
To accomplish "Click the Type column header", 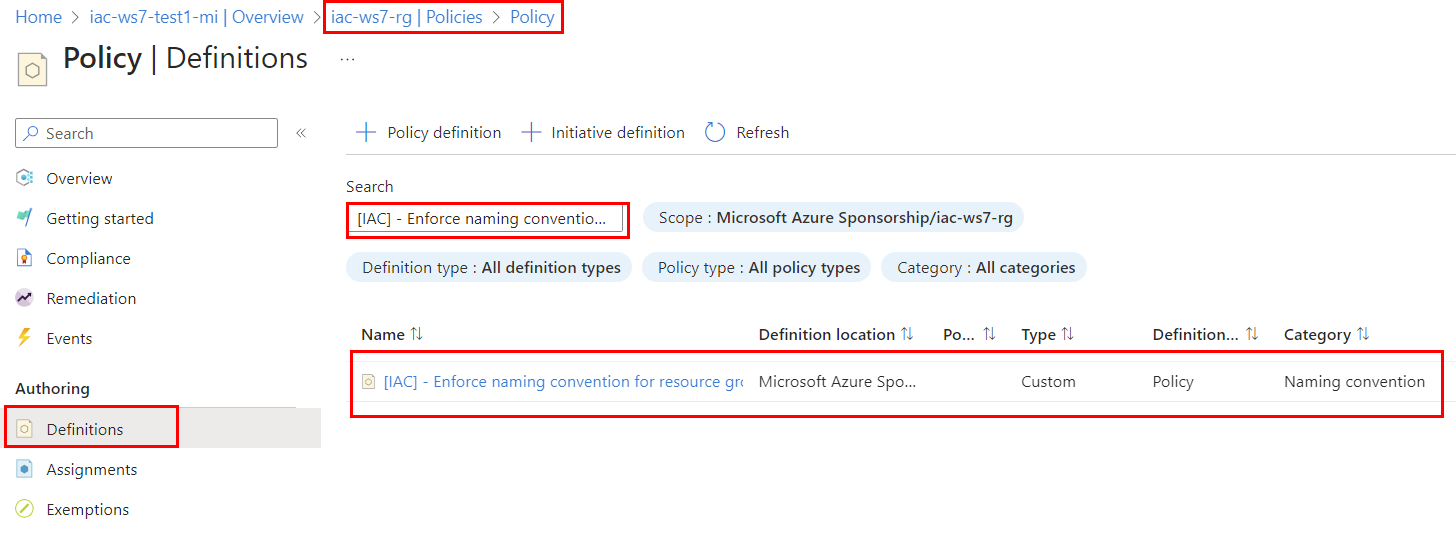I will point(1038,334).
